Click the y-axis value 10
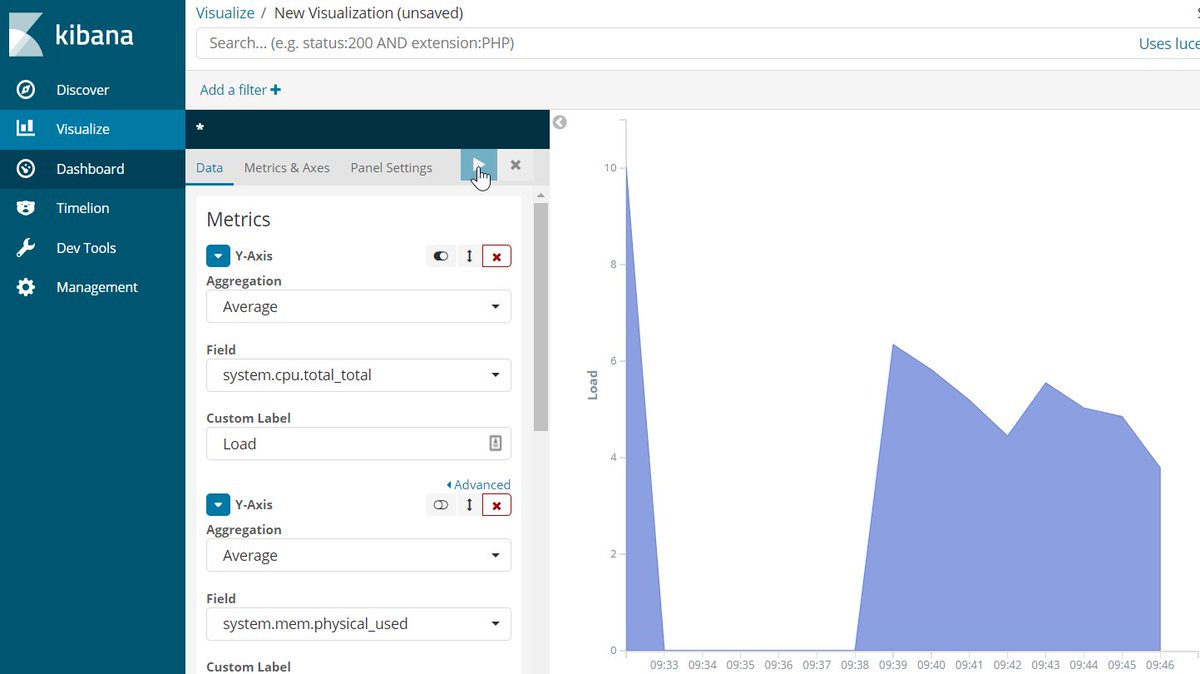1200x674 pixels. pos(610,168)
